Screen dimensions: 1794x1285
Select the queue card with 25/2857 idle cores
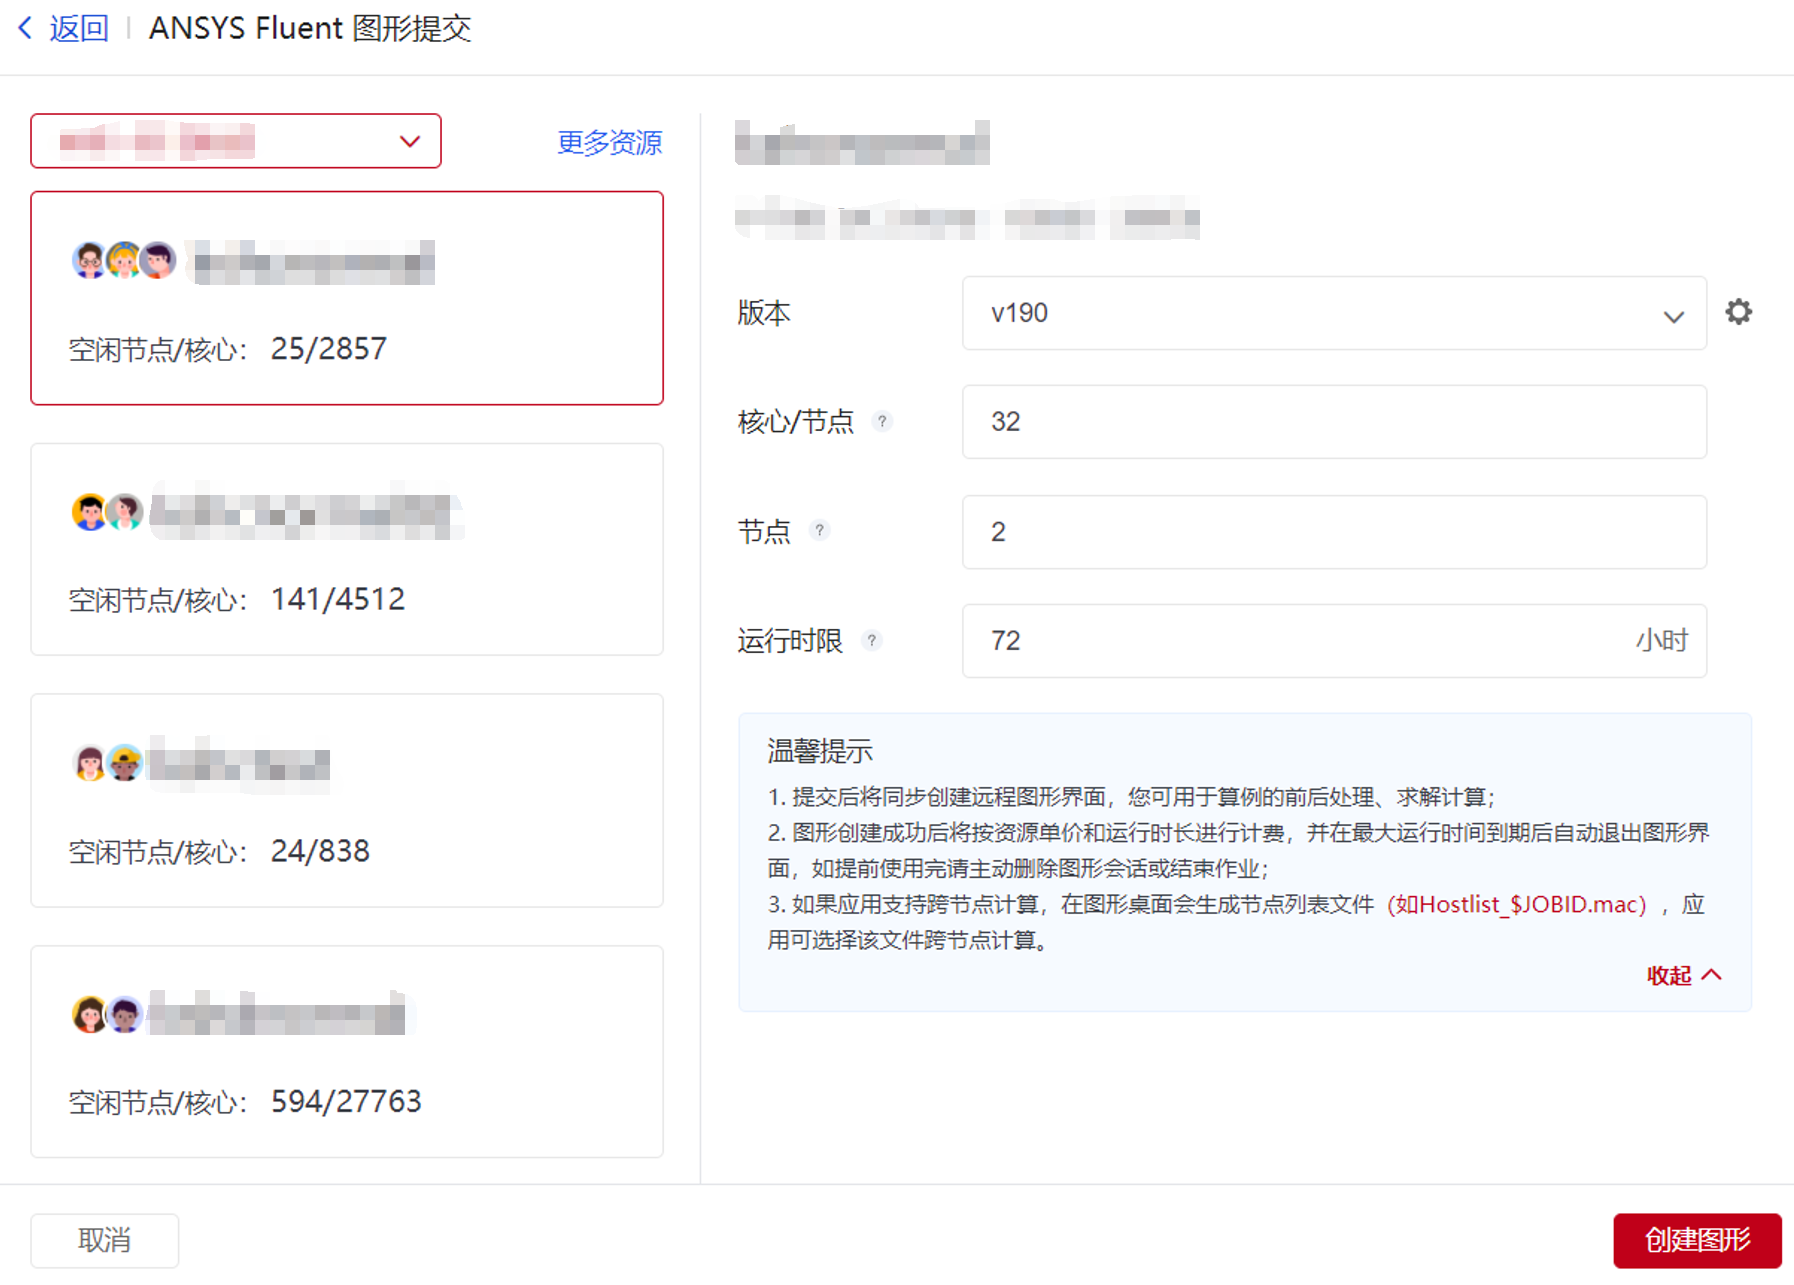[347, 298]
